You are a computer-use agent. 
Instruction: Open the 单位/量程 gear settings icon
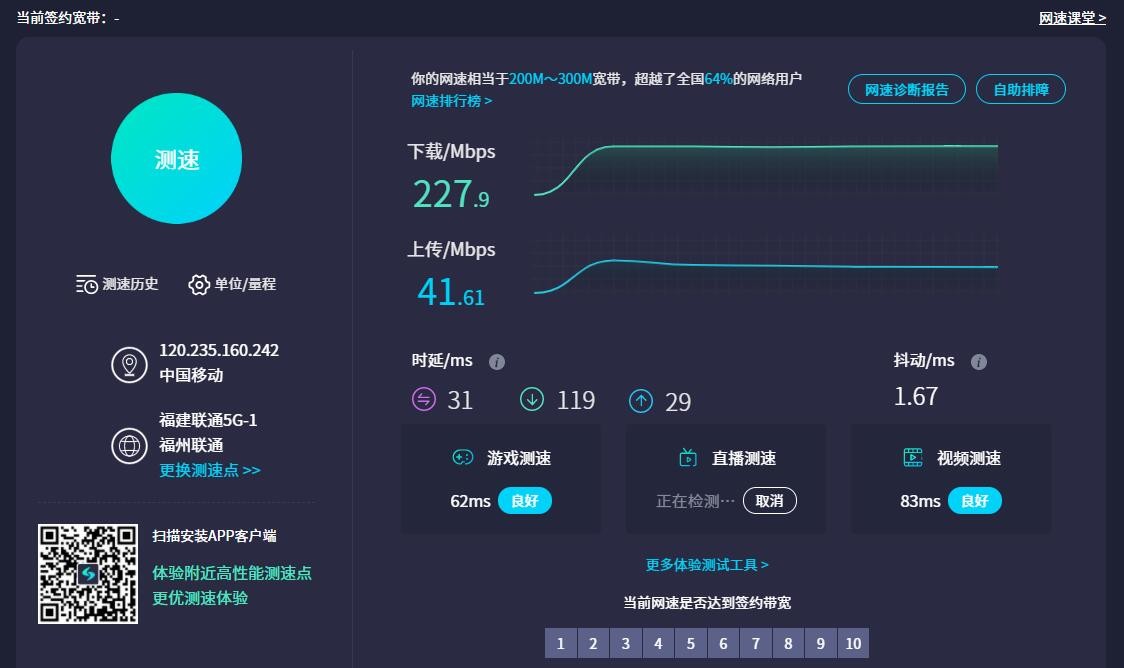click(199, 284)
